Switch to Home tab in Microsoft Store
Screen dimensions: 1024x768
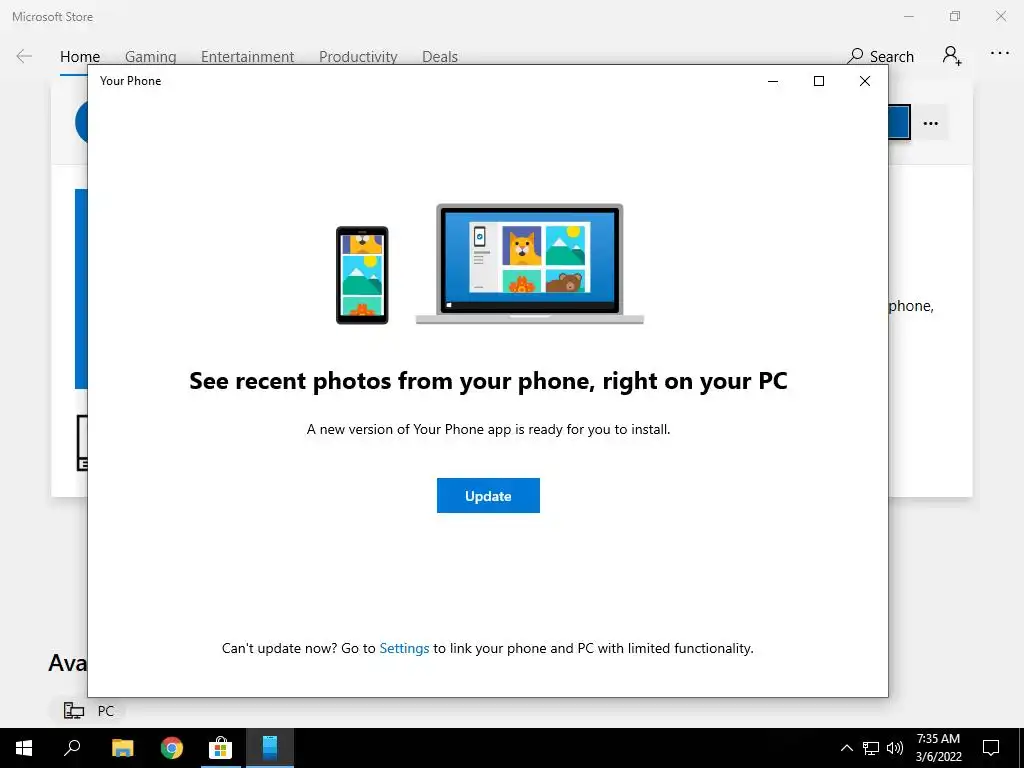pos(80,57)
